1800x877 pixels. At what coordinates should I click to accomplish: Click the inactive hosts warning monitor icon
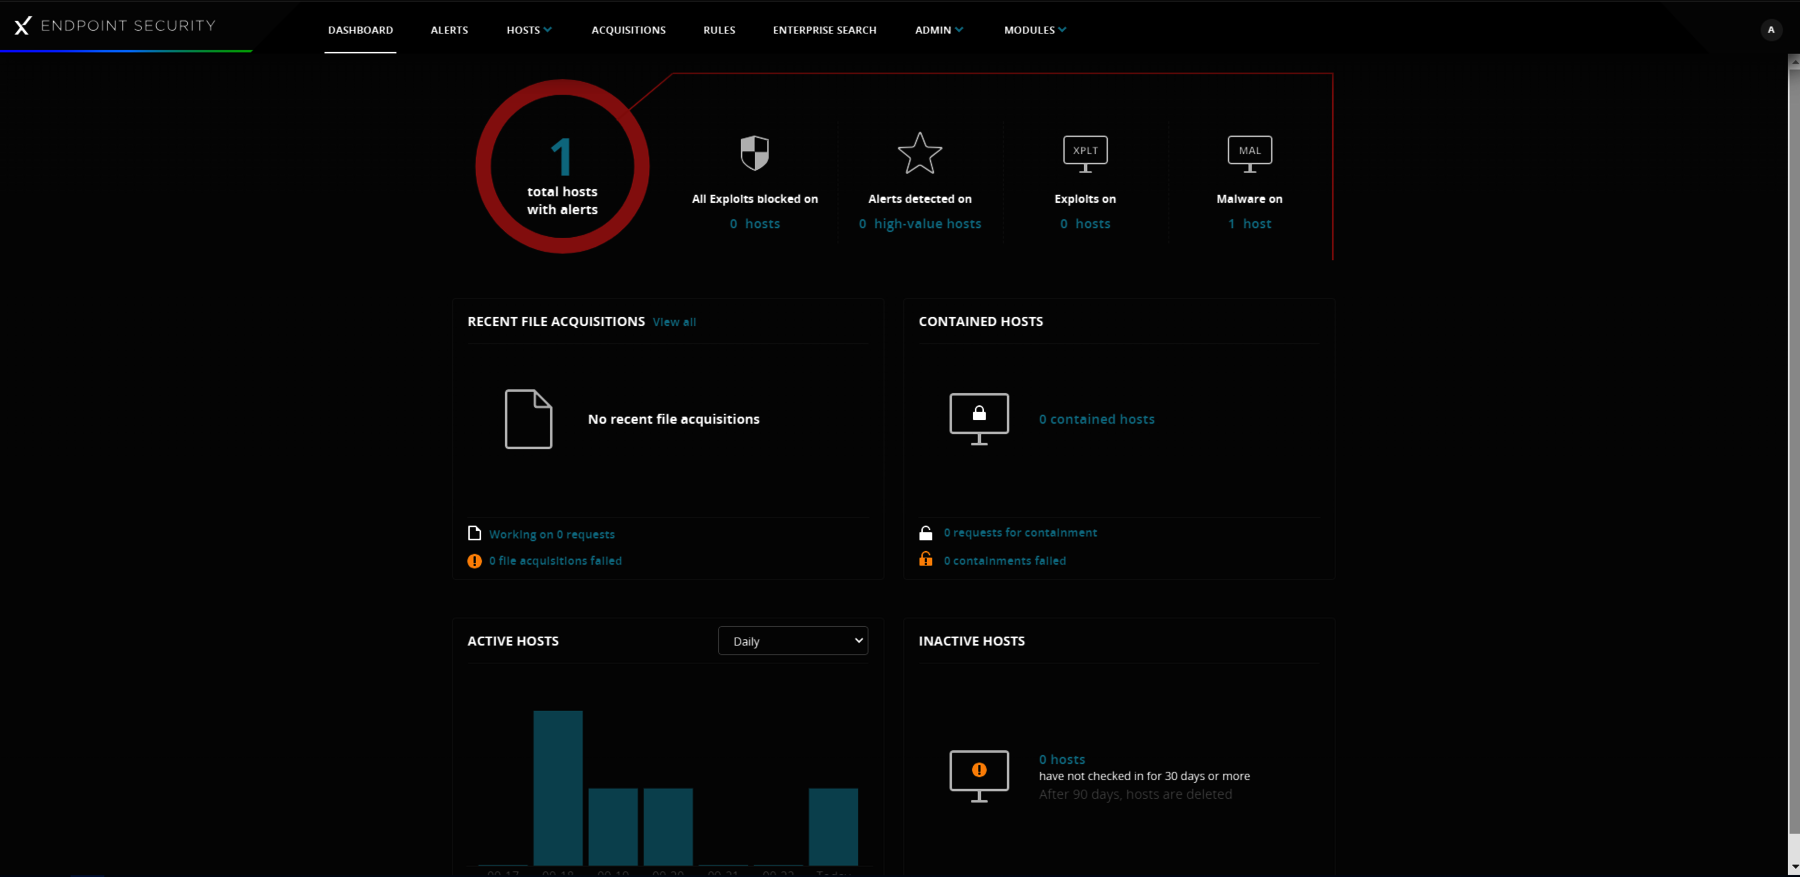point(979,775)
